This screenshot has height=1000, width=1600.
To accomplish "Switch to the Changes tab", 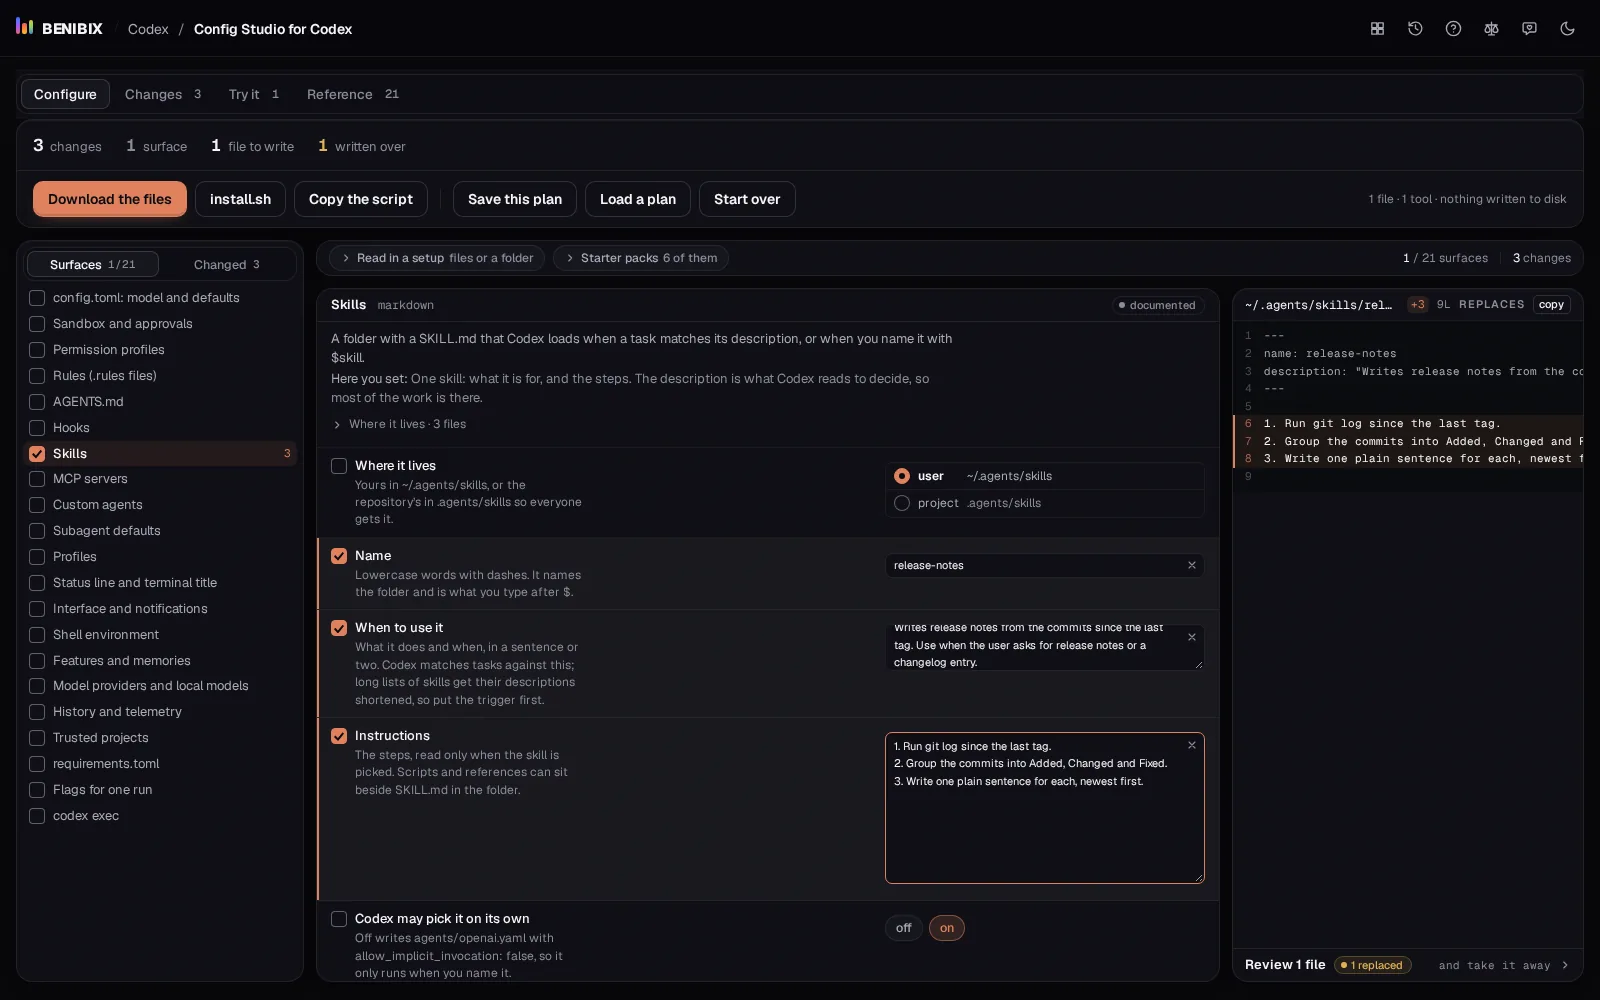I will 163,94.
